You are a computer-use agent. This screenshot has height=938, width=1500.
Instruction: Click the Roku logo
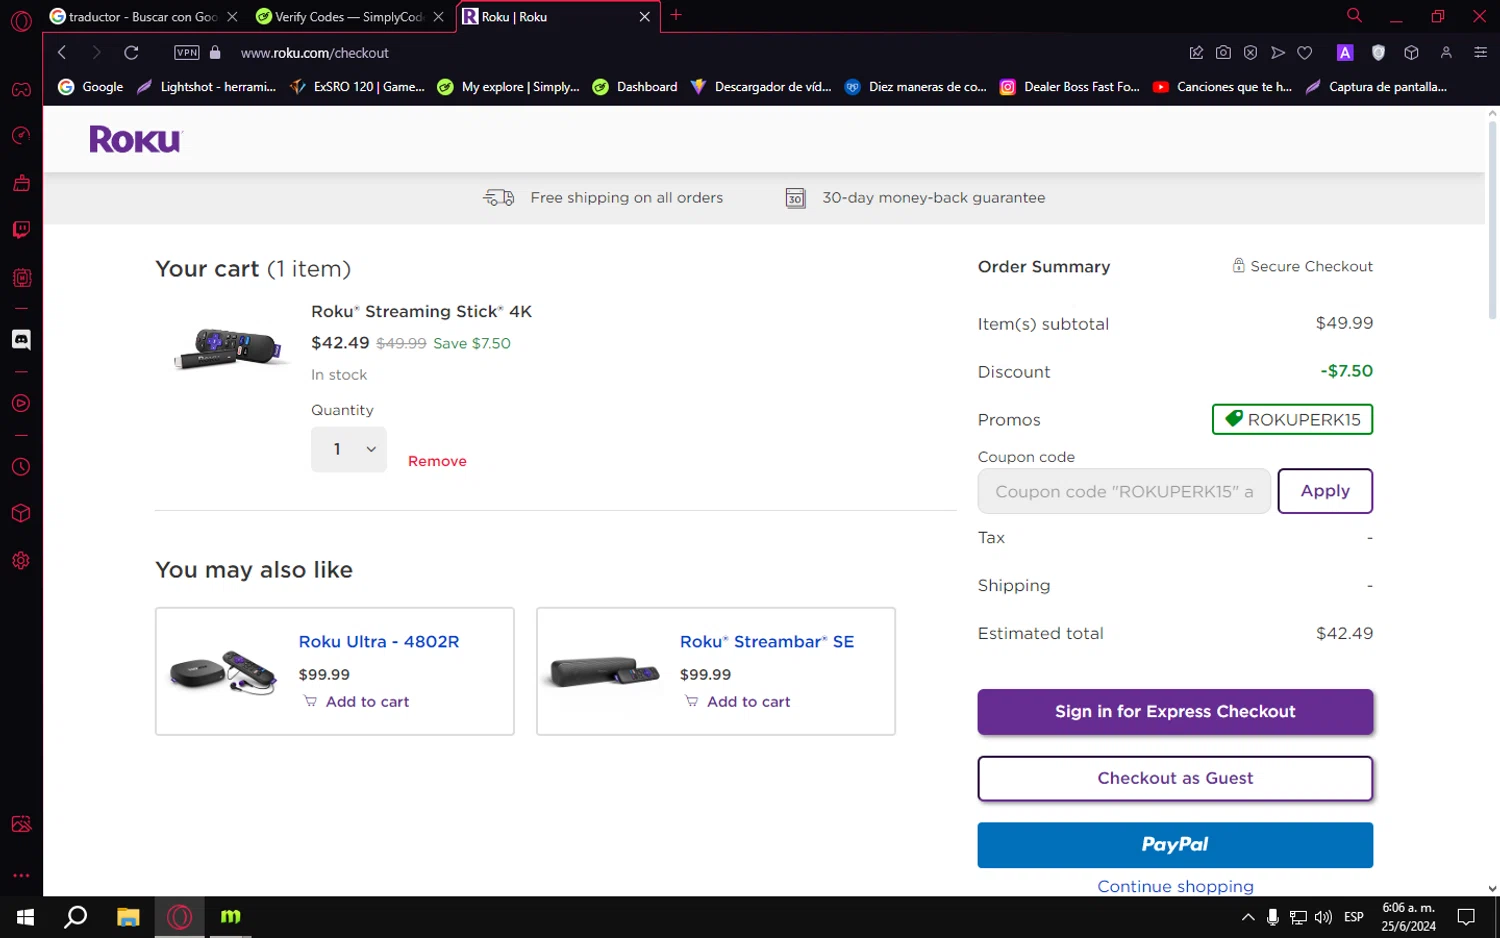[x=136, y=139]
